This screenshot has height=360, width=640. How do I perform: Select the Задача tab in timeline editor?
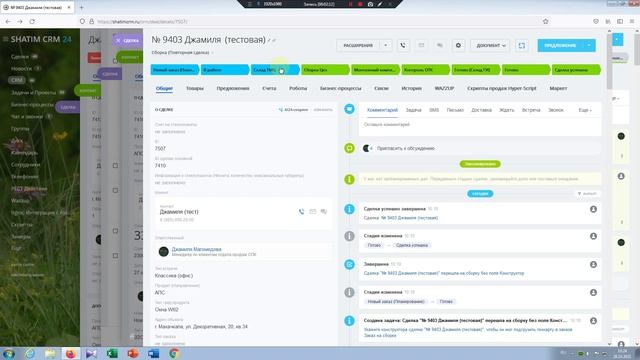[x=413, y=110]
